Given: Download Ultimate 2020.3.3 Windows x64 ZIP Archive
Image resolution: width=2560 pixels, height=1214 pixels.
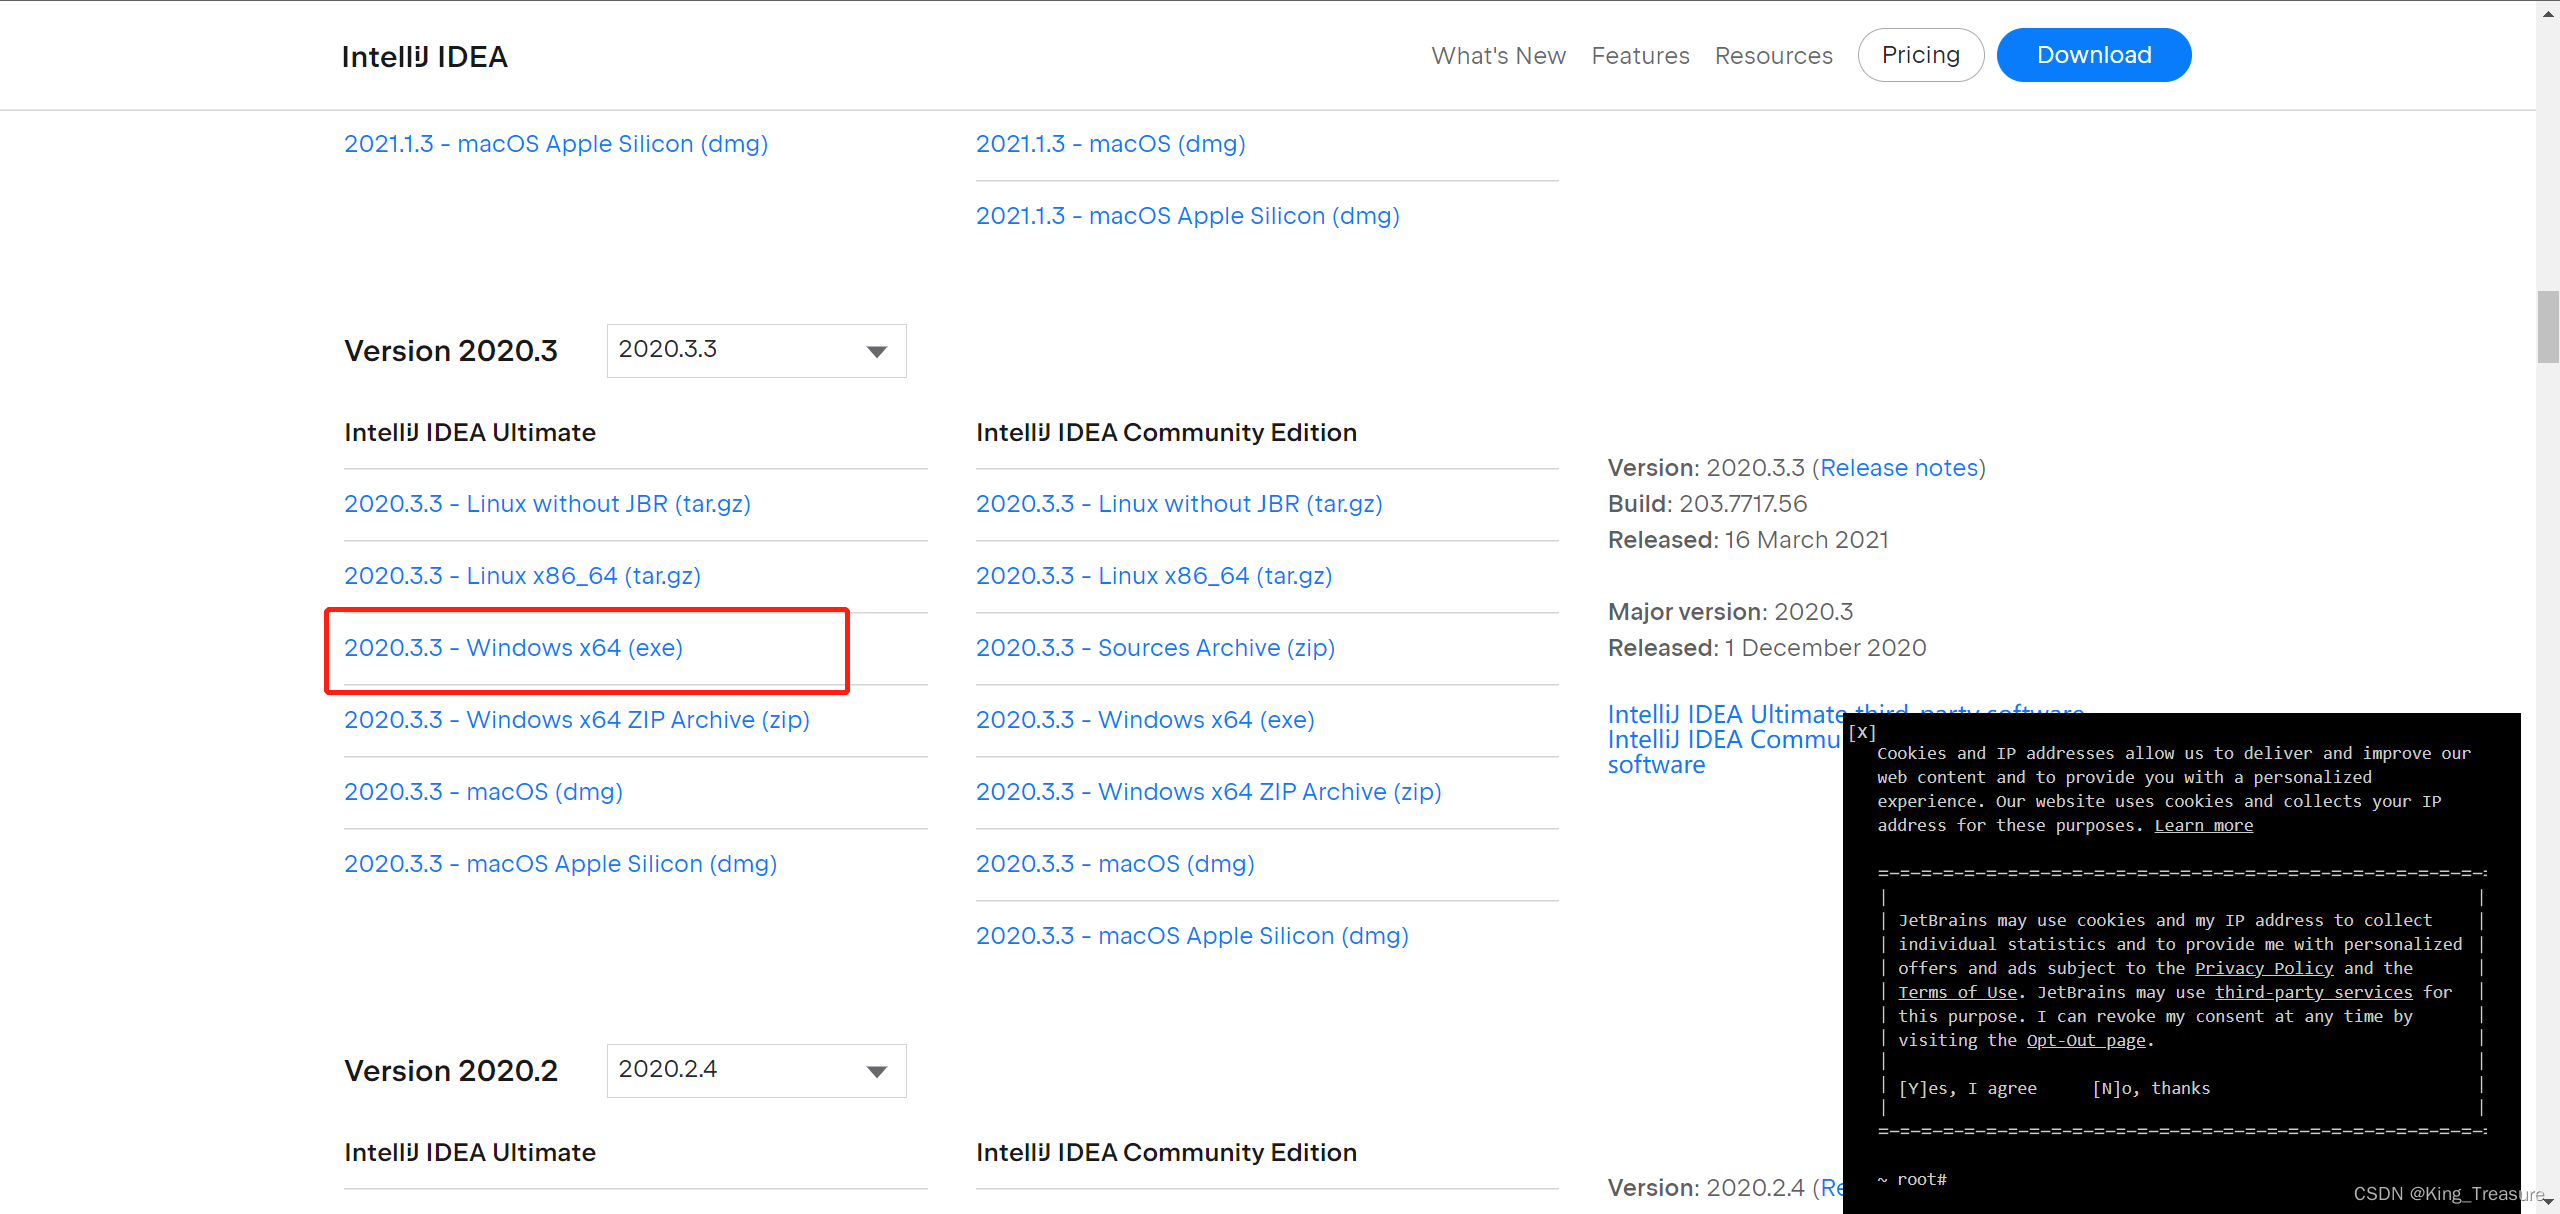Looking at the screenshot, I should [577, 720].
